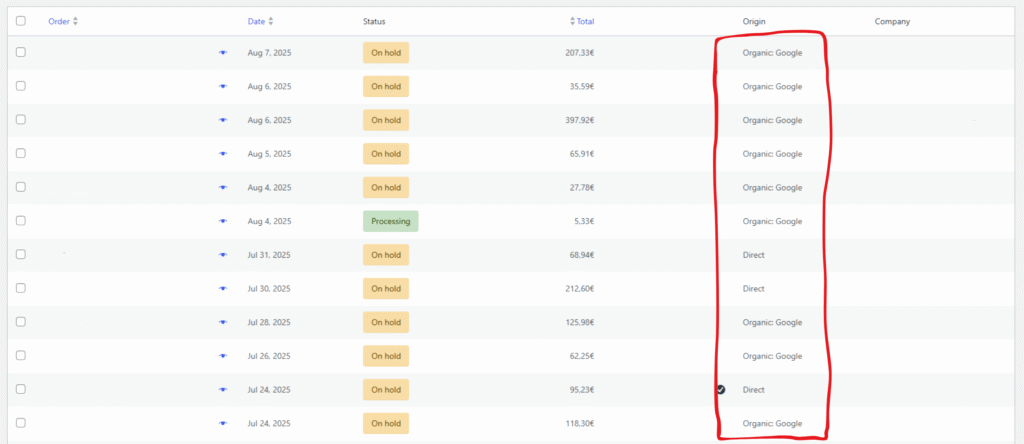Click the On hold badge for Aug 7, 2025
This screenshot has width=1024, height=444.
(386, 53)
